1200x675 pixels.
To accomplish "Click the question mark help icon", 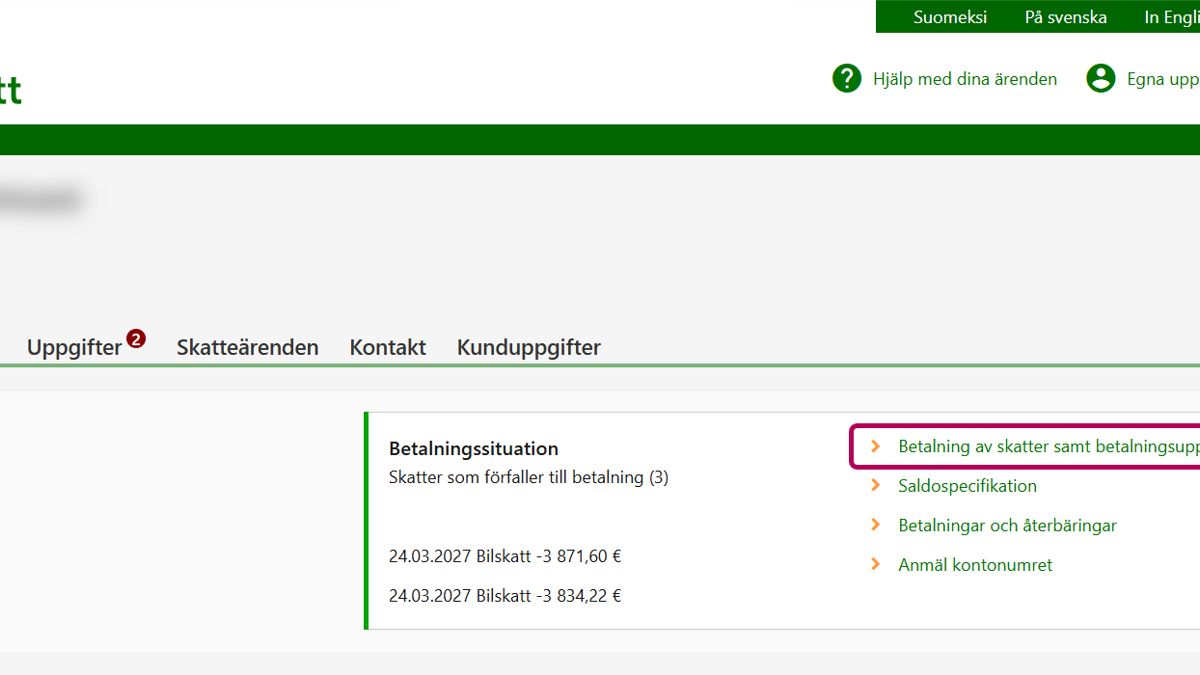I will [x=846, y=78].
